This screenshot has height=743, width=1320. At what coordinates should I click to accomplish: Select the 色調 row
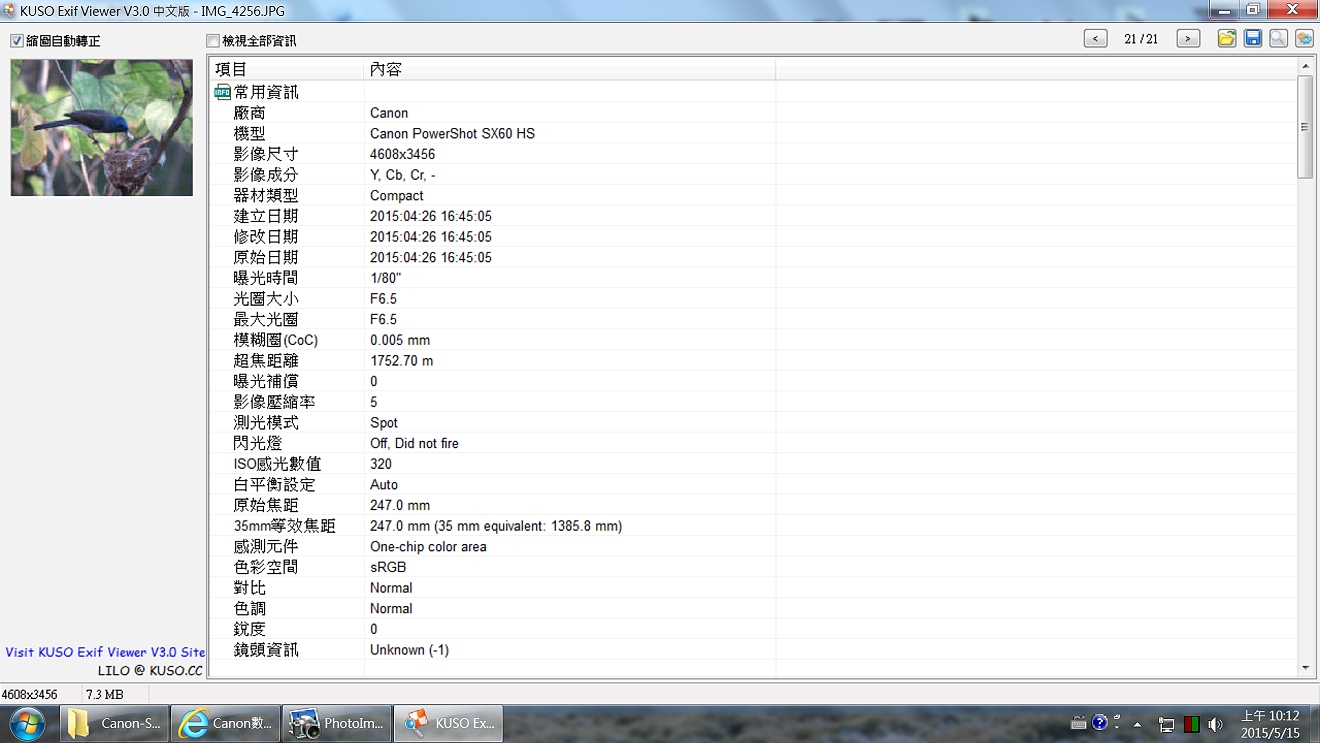coord(753,608)
